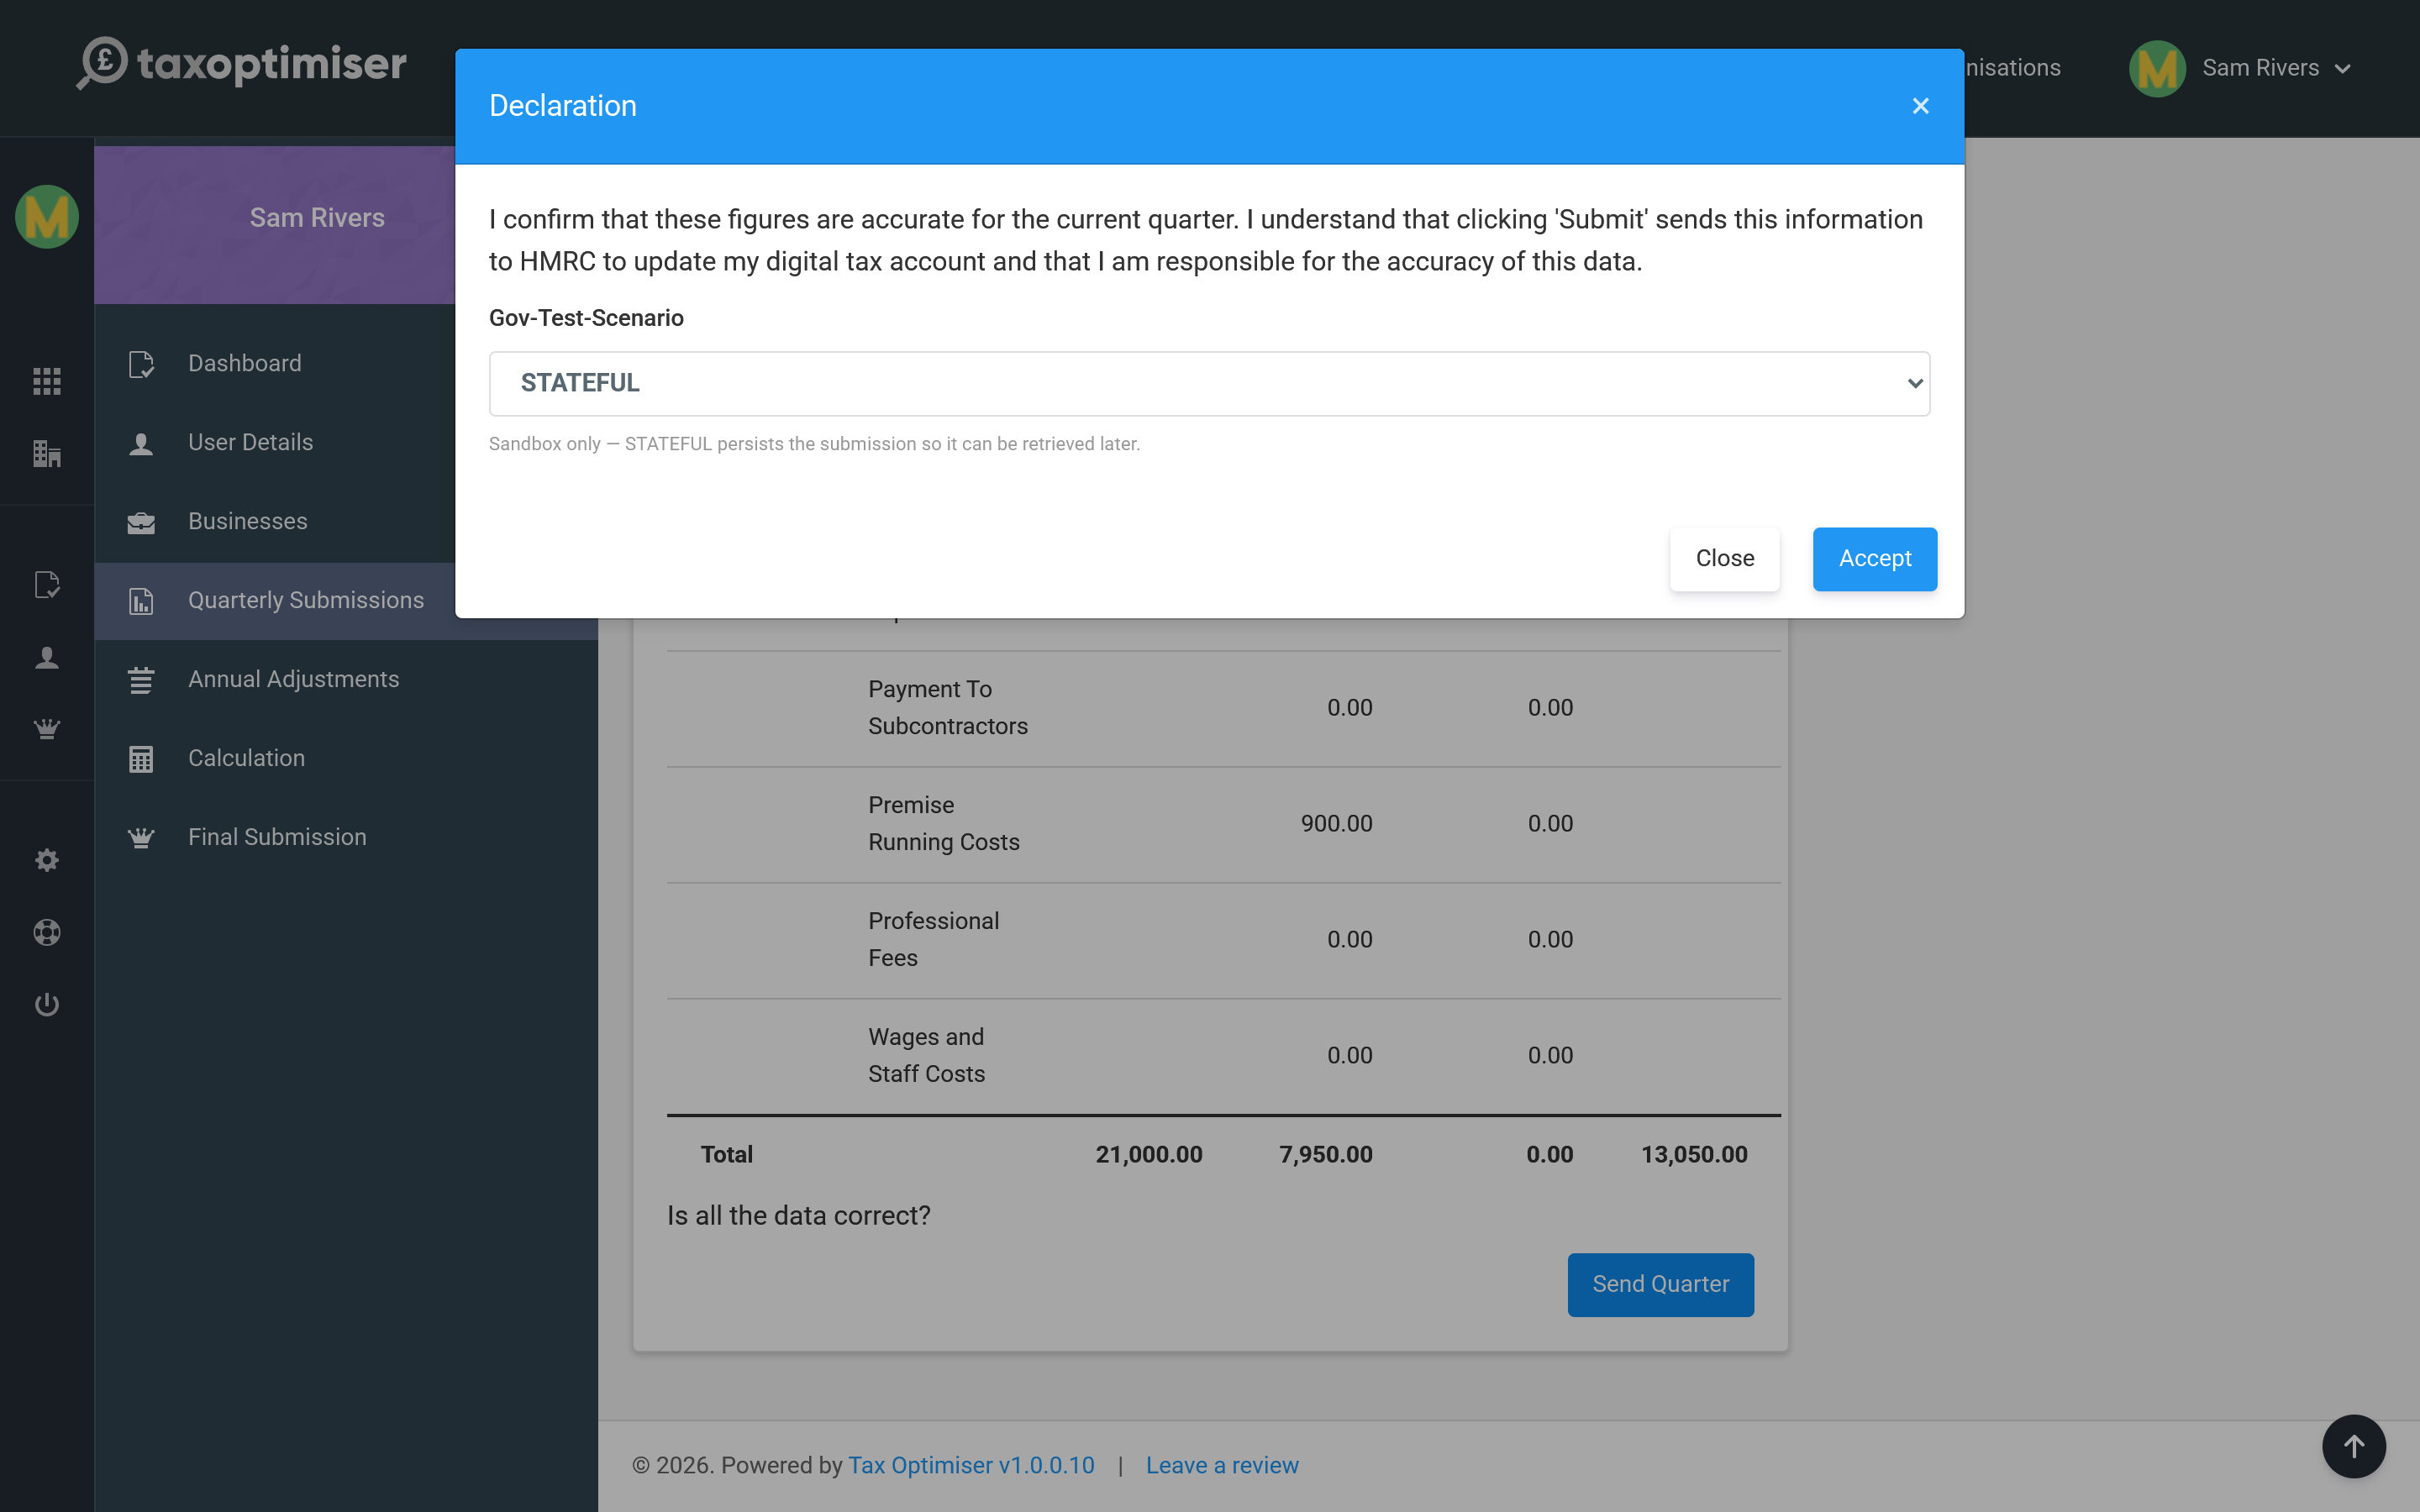2420x1512 pixels.
Task: Click the Send Quarter button
Action: tap(1660, 1284)
